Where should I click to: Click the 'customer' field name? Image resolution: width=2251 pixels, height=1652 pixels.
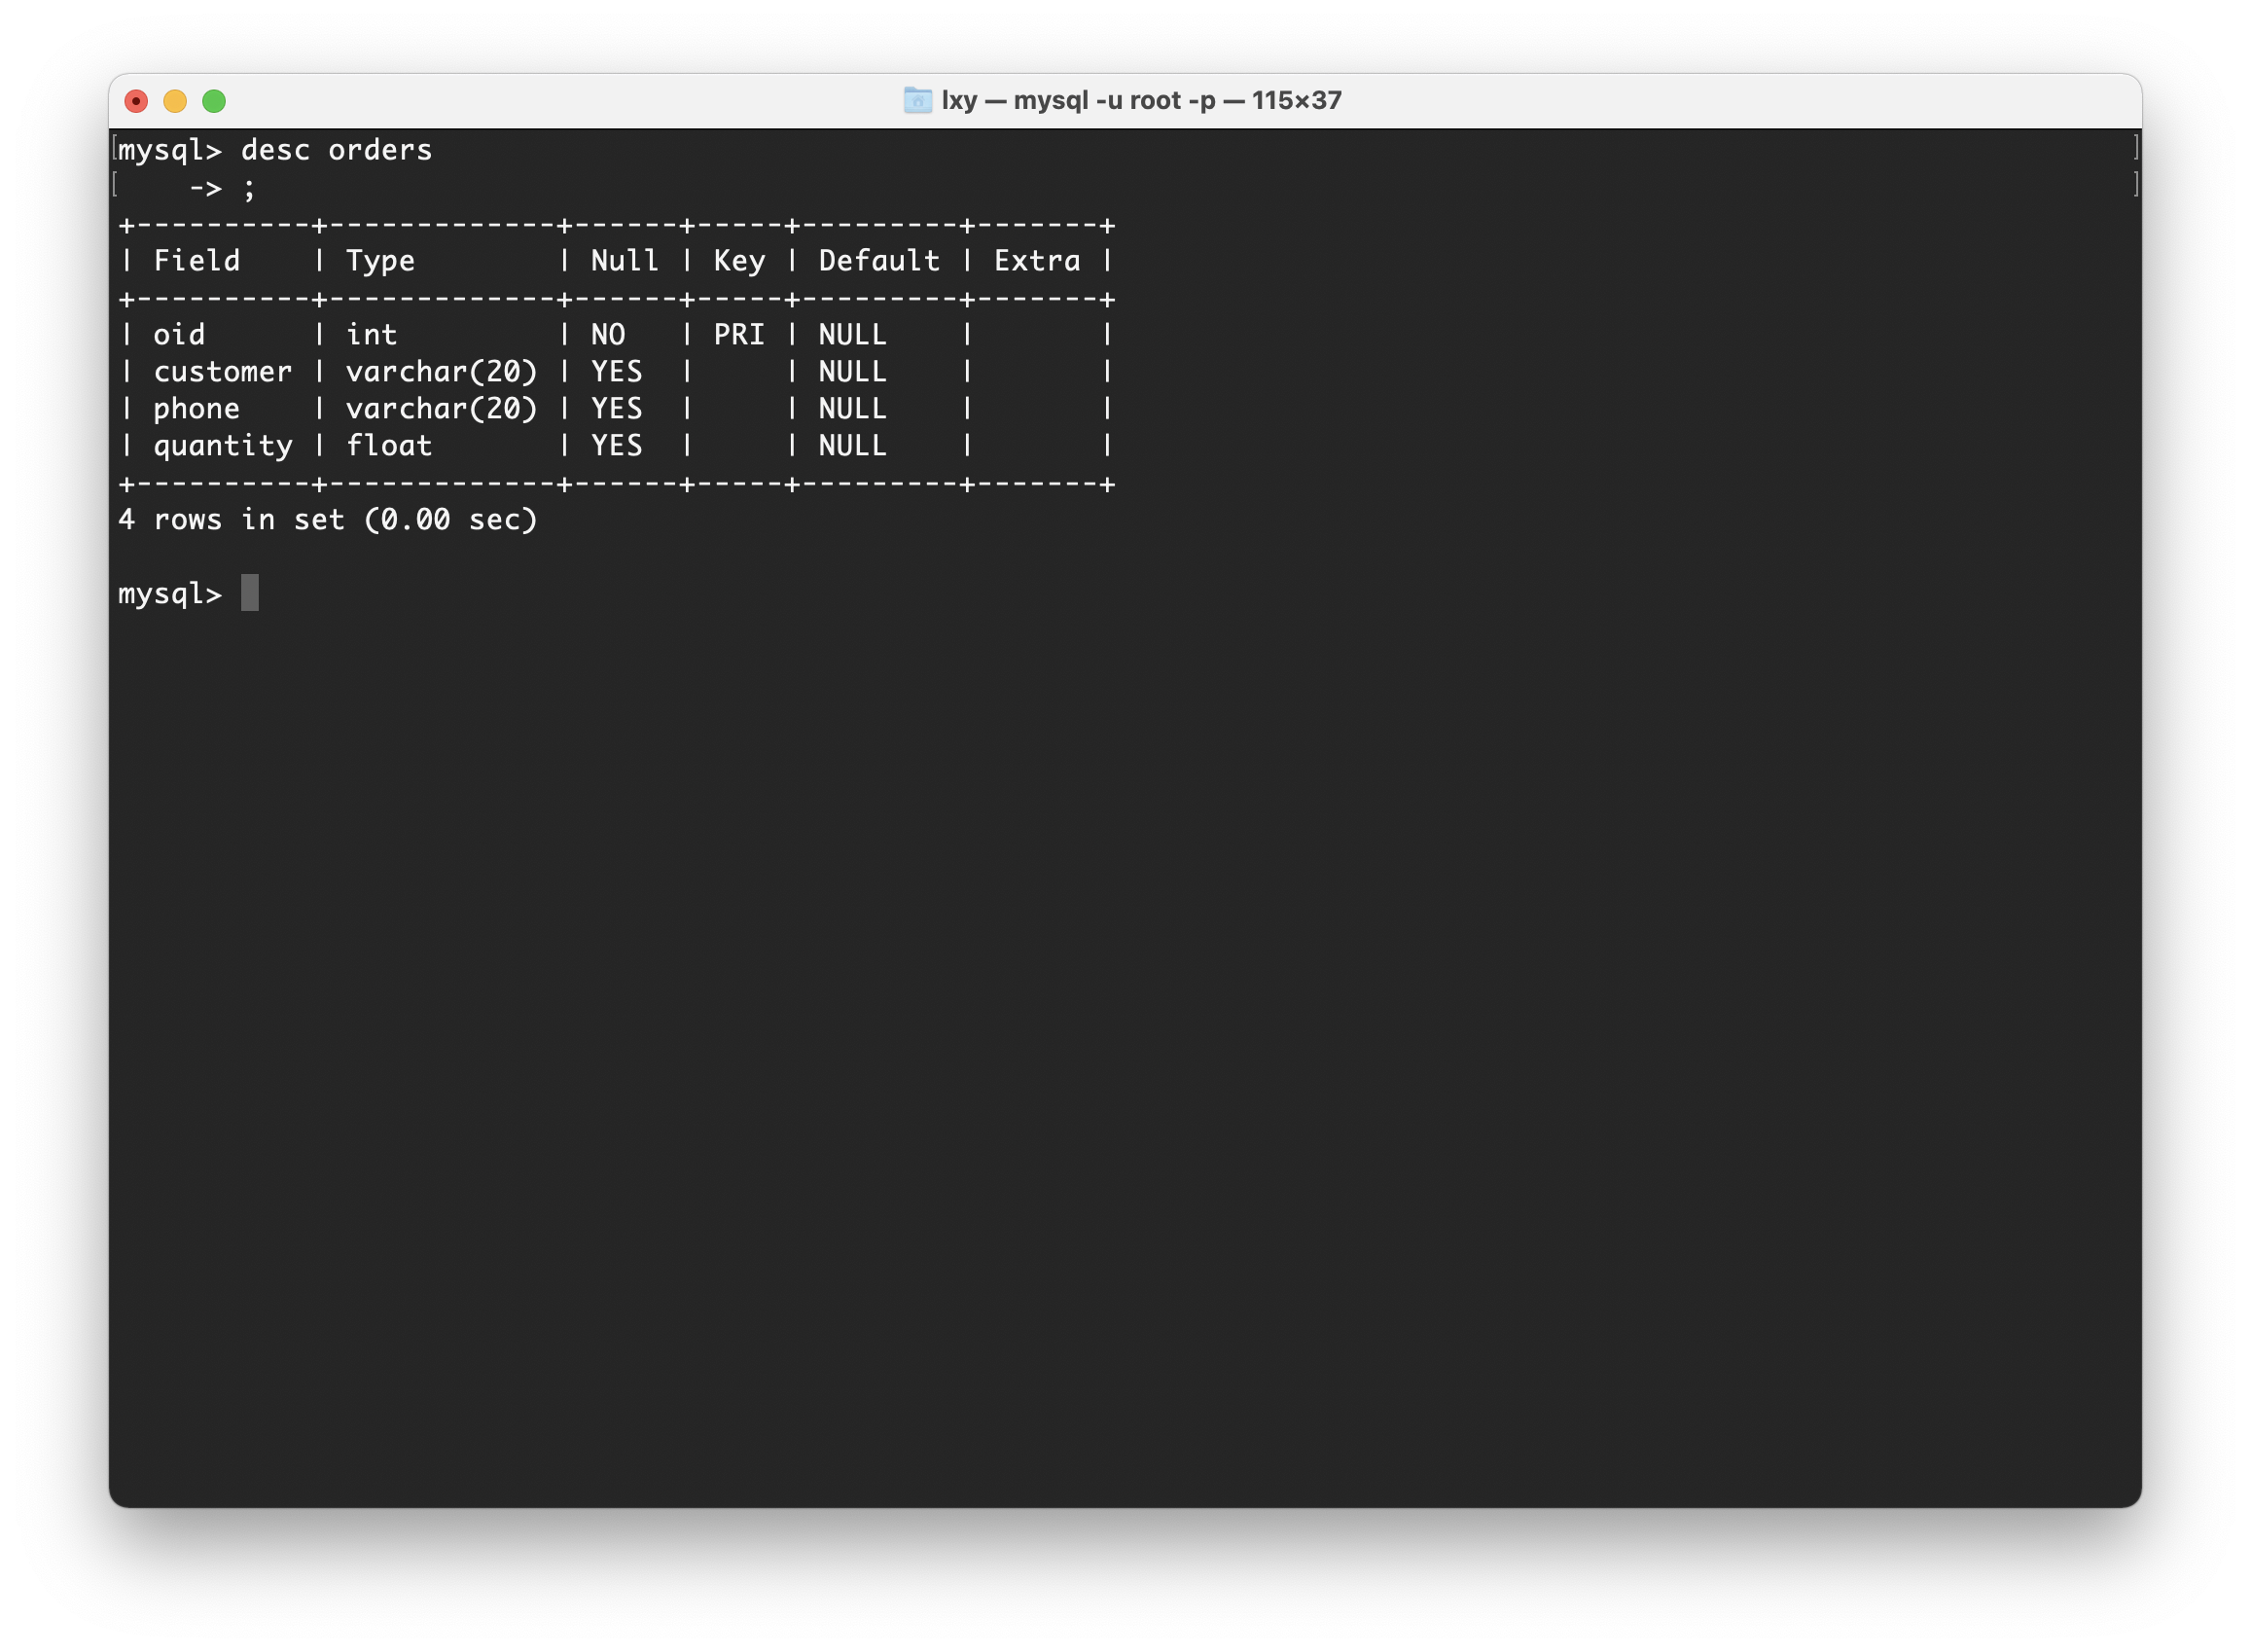(x=222, y=372)
